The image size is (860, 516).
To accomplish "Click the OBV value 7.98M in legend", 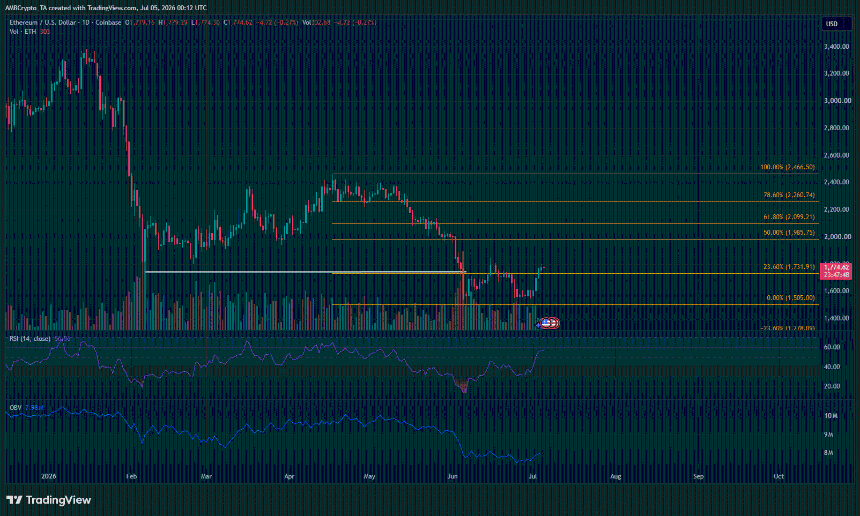I will (x=34, y=407).
